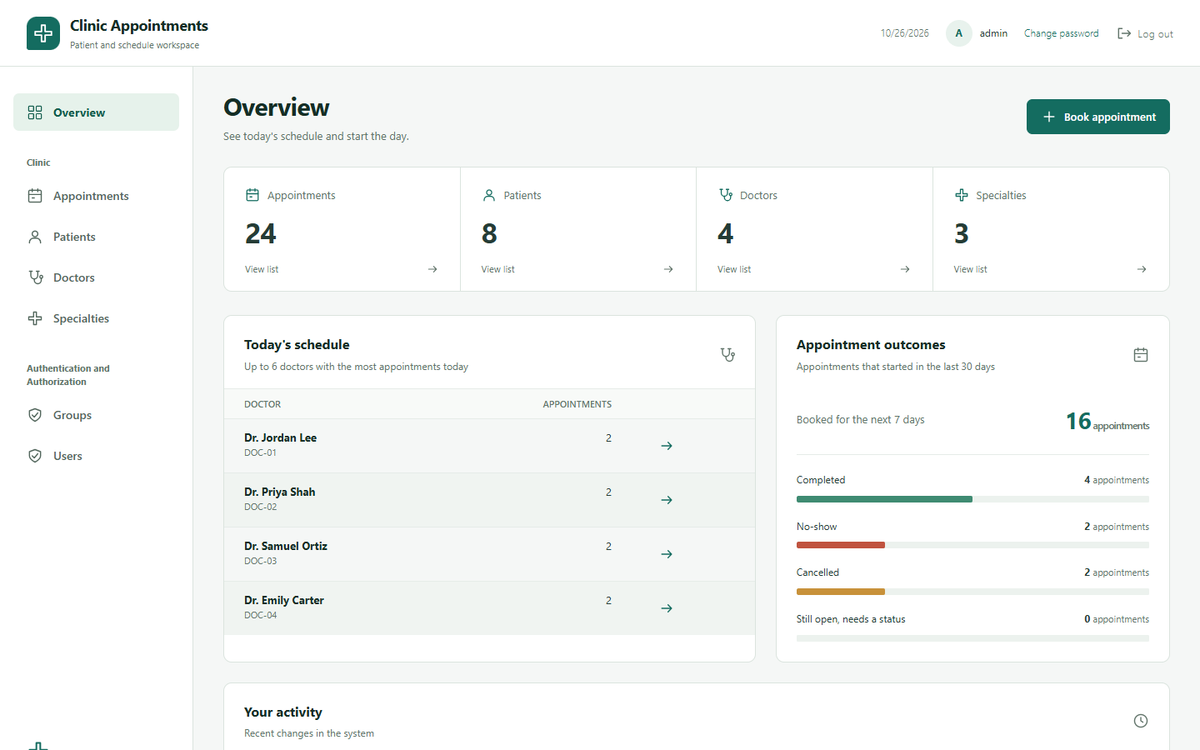Click the Doctors stethoscope icon in sidebar
This screenshot has width=1200, height=750.
[35, 278]
